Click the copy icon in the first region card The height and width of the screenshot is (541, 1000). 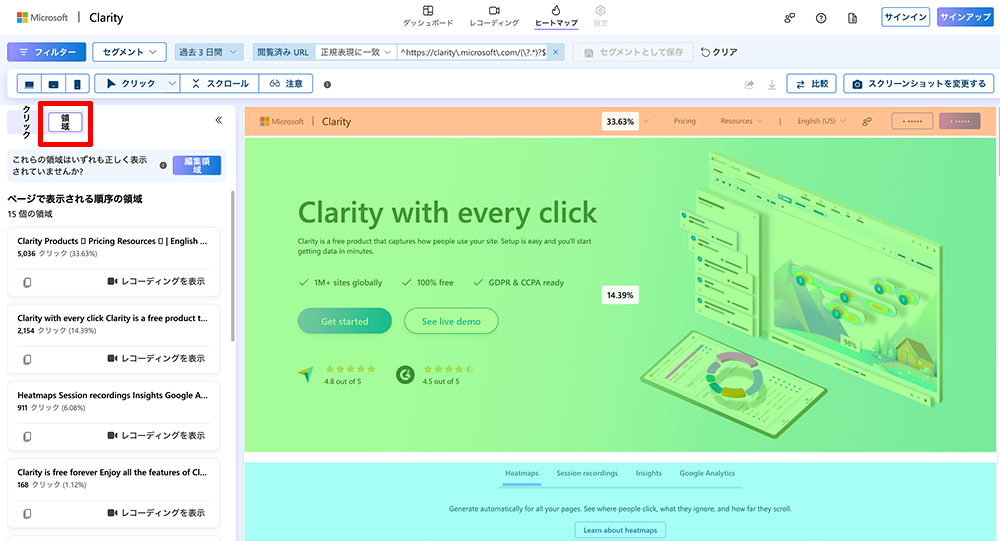(x=27, y=282)
